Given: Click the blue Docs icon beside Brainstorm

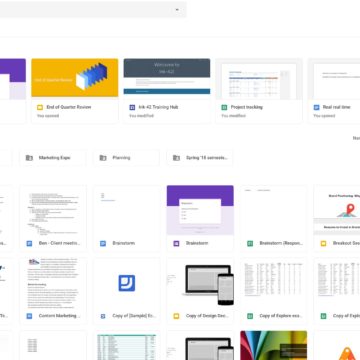Looking at the screenshot, I should click(x=103, y=243).
